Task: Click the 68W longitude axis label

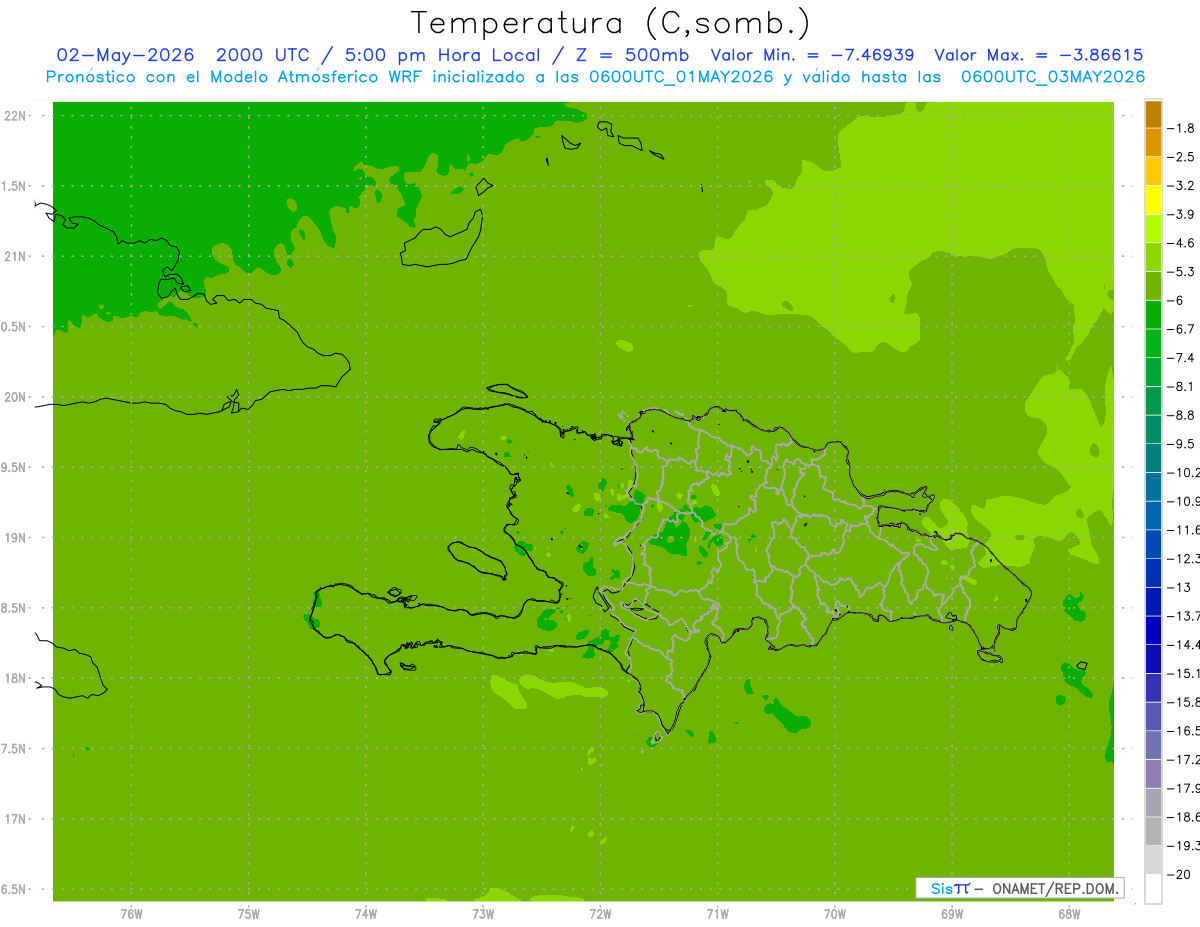Action: [x=1068, y=912]
